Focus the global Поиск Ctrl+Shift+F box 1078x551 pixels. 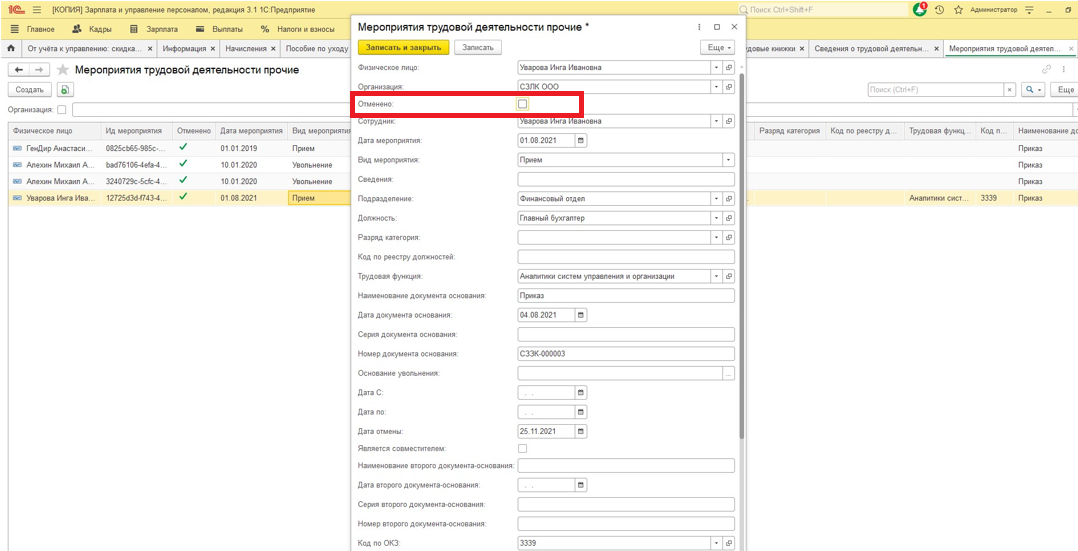click(822, 10)
